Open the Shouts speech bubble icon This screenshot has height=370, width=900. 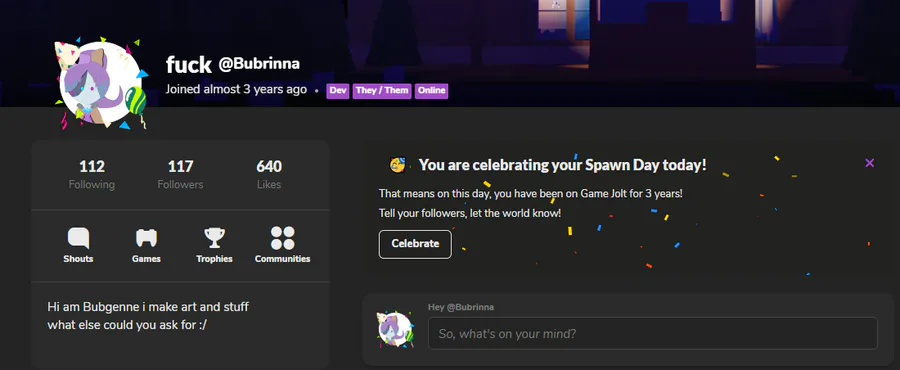click(78, 237)
